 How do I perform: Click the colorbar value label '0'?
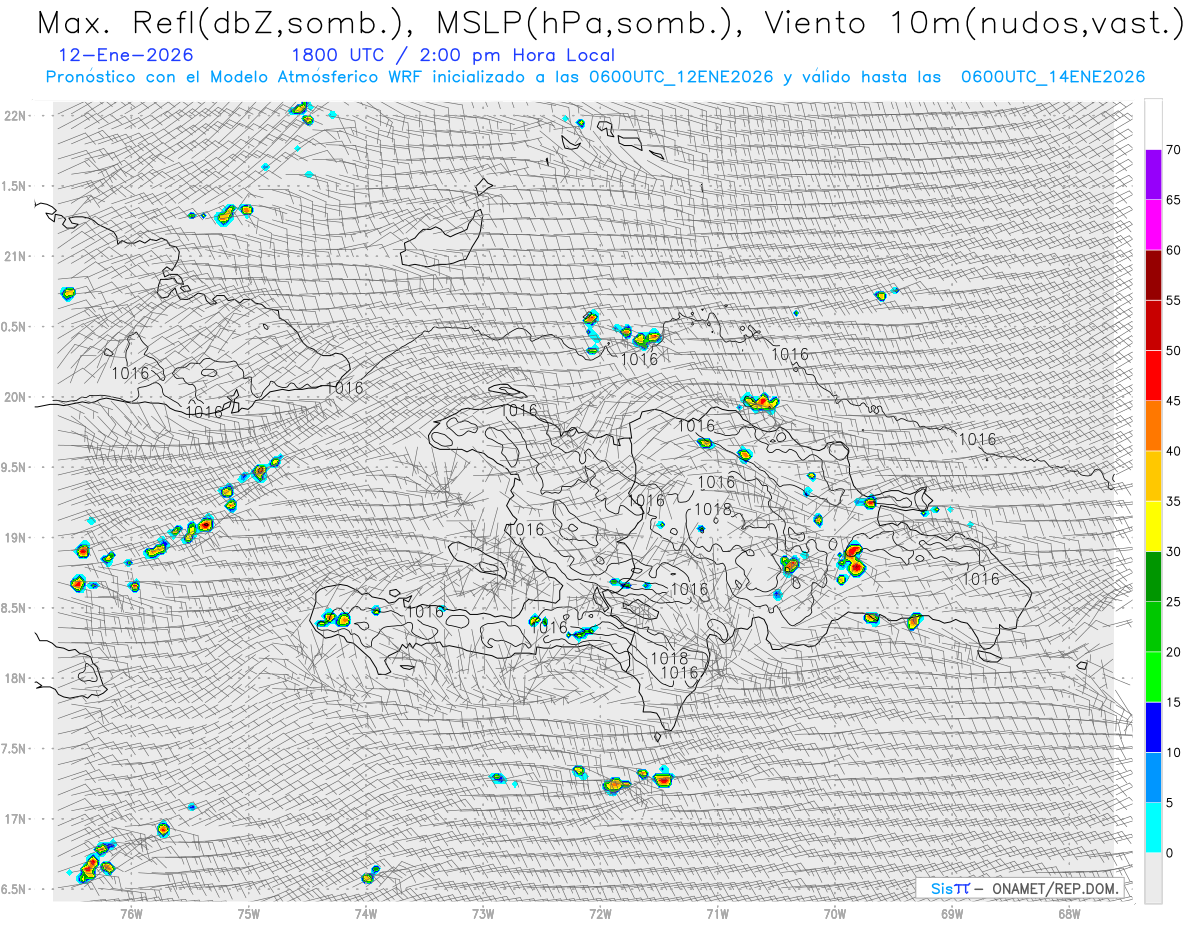[x=1170, y=853]
